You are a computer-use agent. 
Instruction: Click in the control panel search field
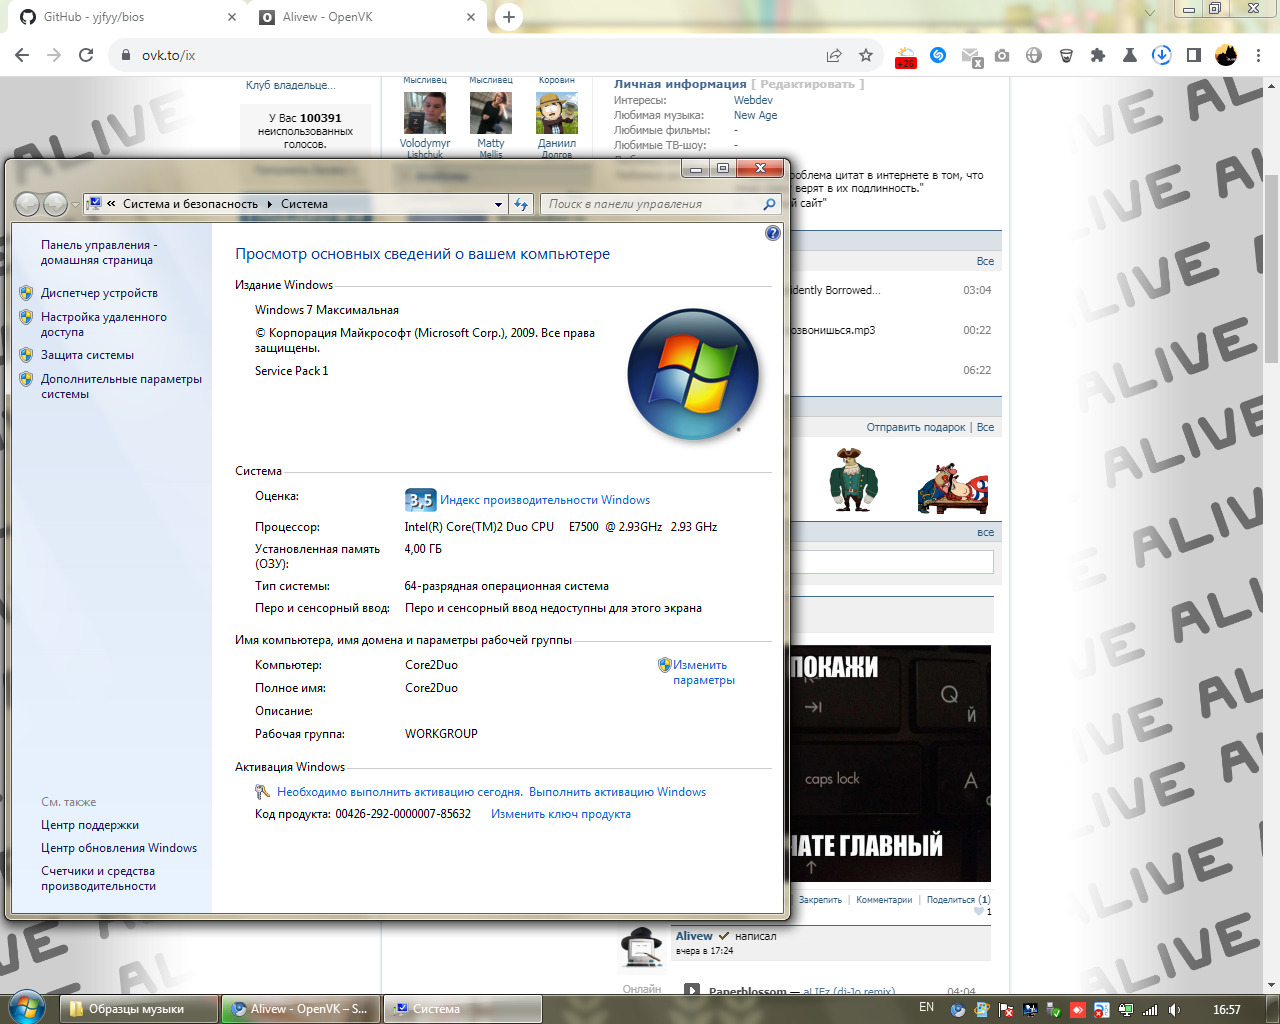coord(650,204)
